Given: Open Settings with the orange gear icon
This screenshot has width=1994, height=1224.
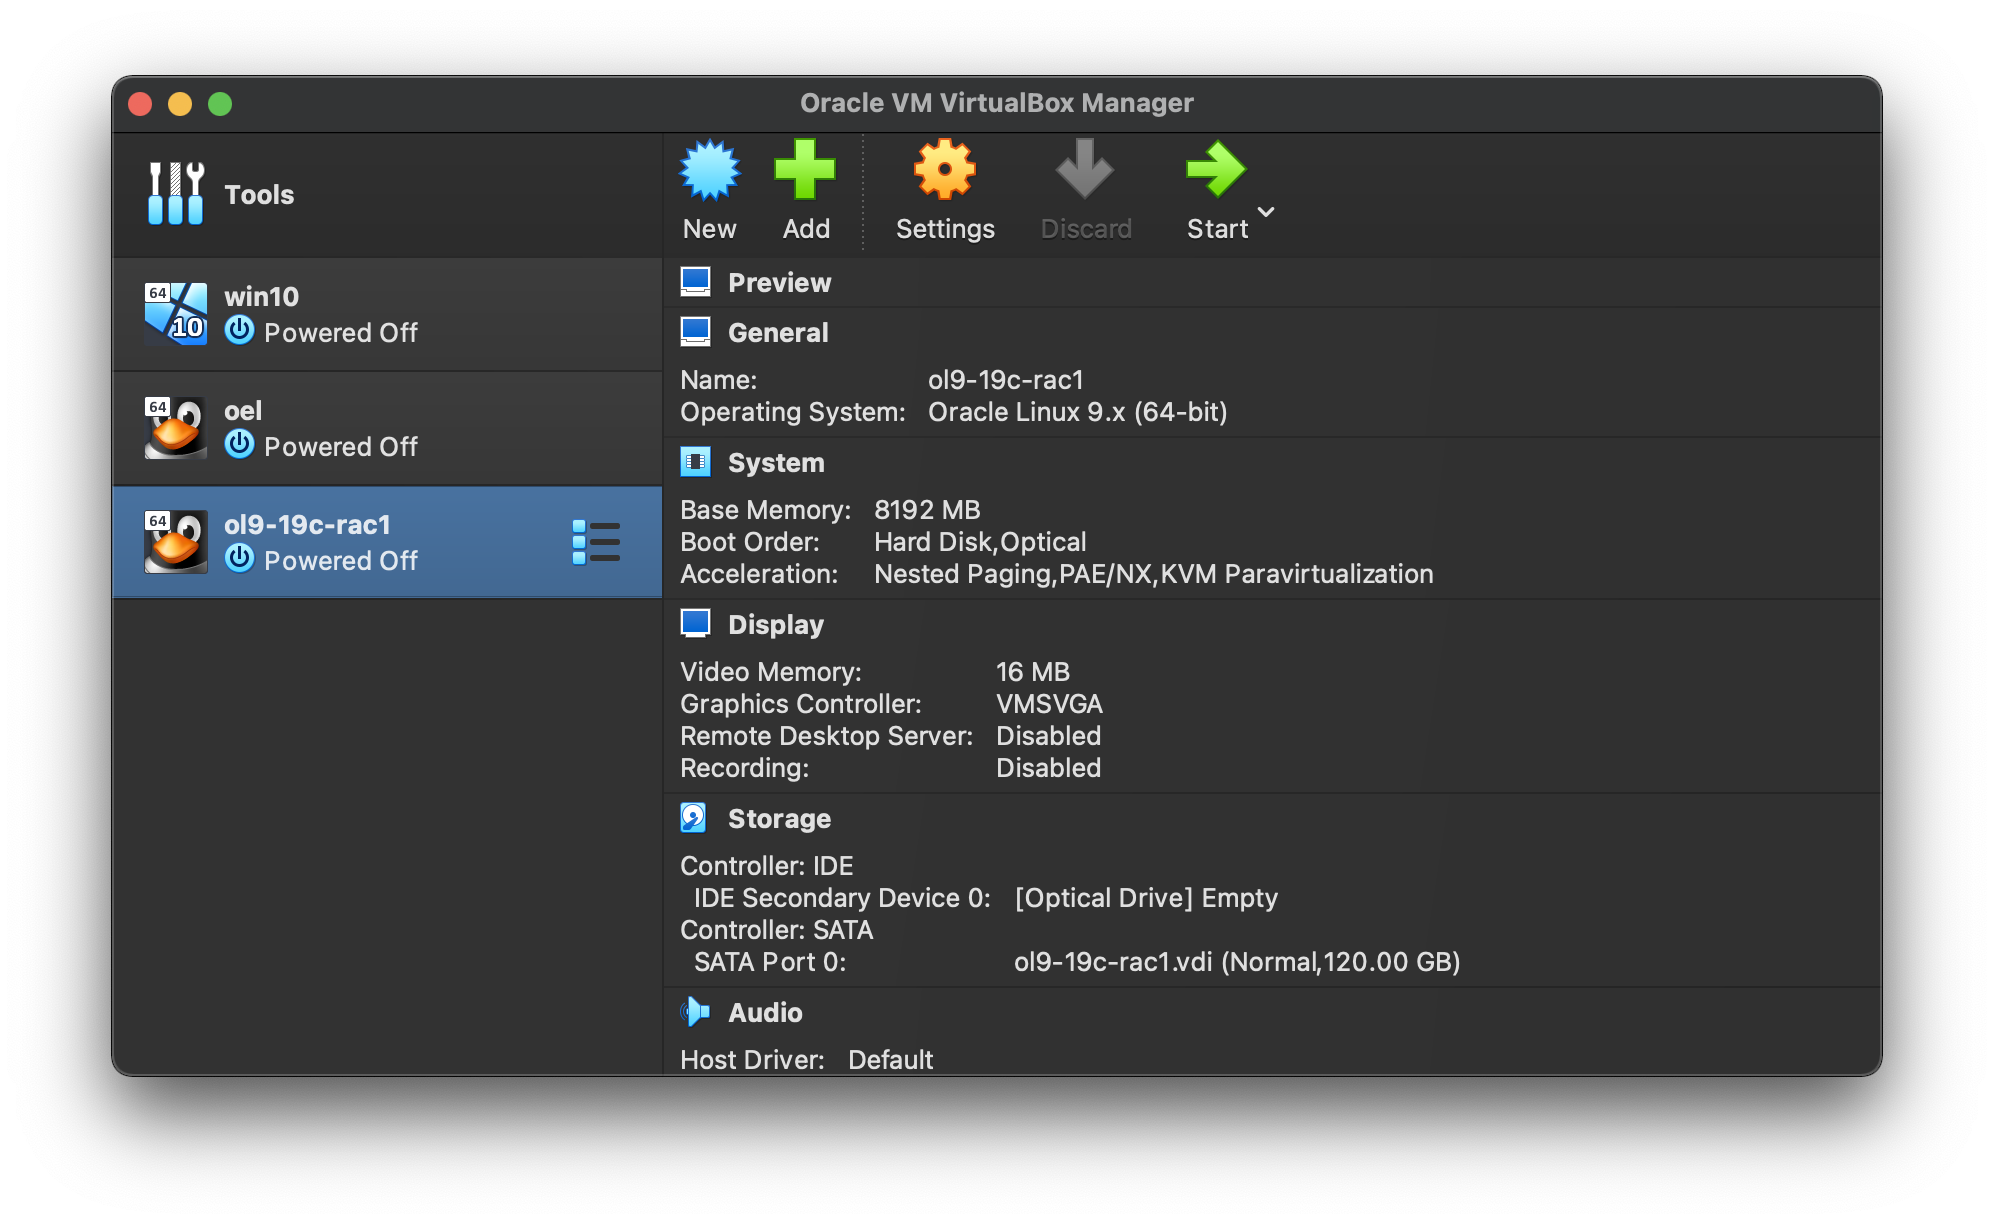Looking at the screenshot, I should point(944,171).
